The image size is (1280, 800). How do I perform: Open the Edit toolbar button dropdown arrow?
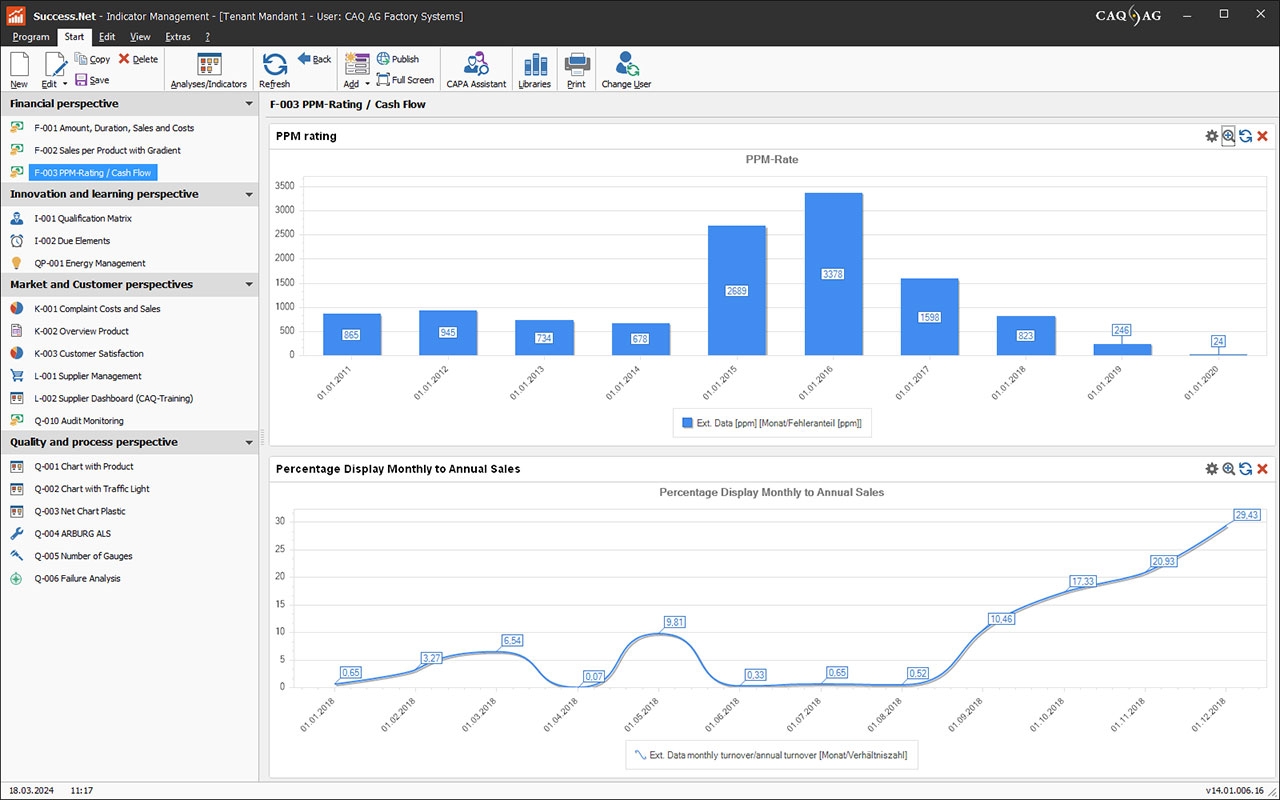65,84
